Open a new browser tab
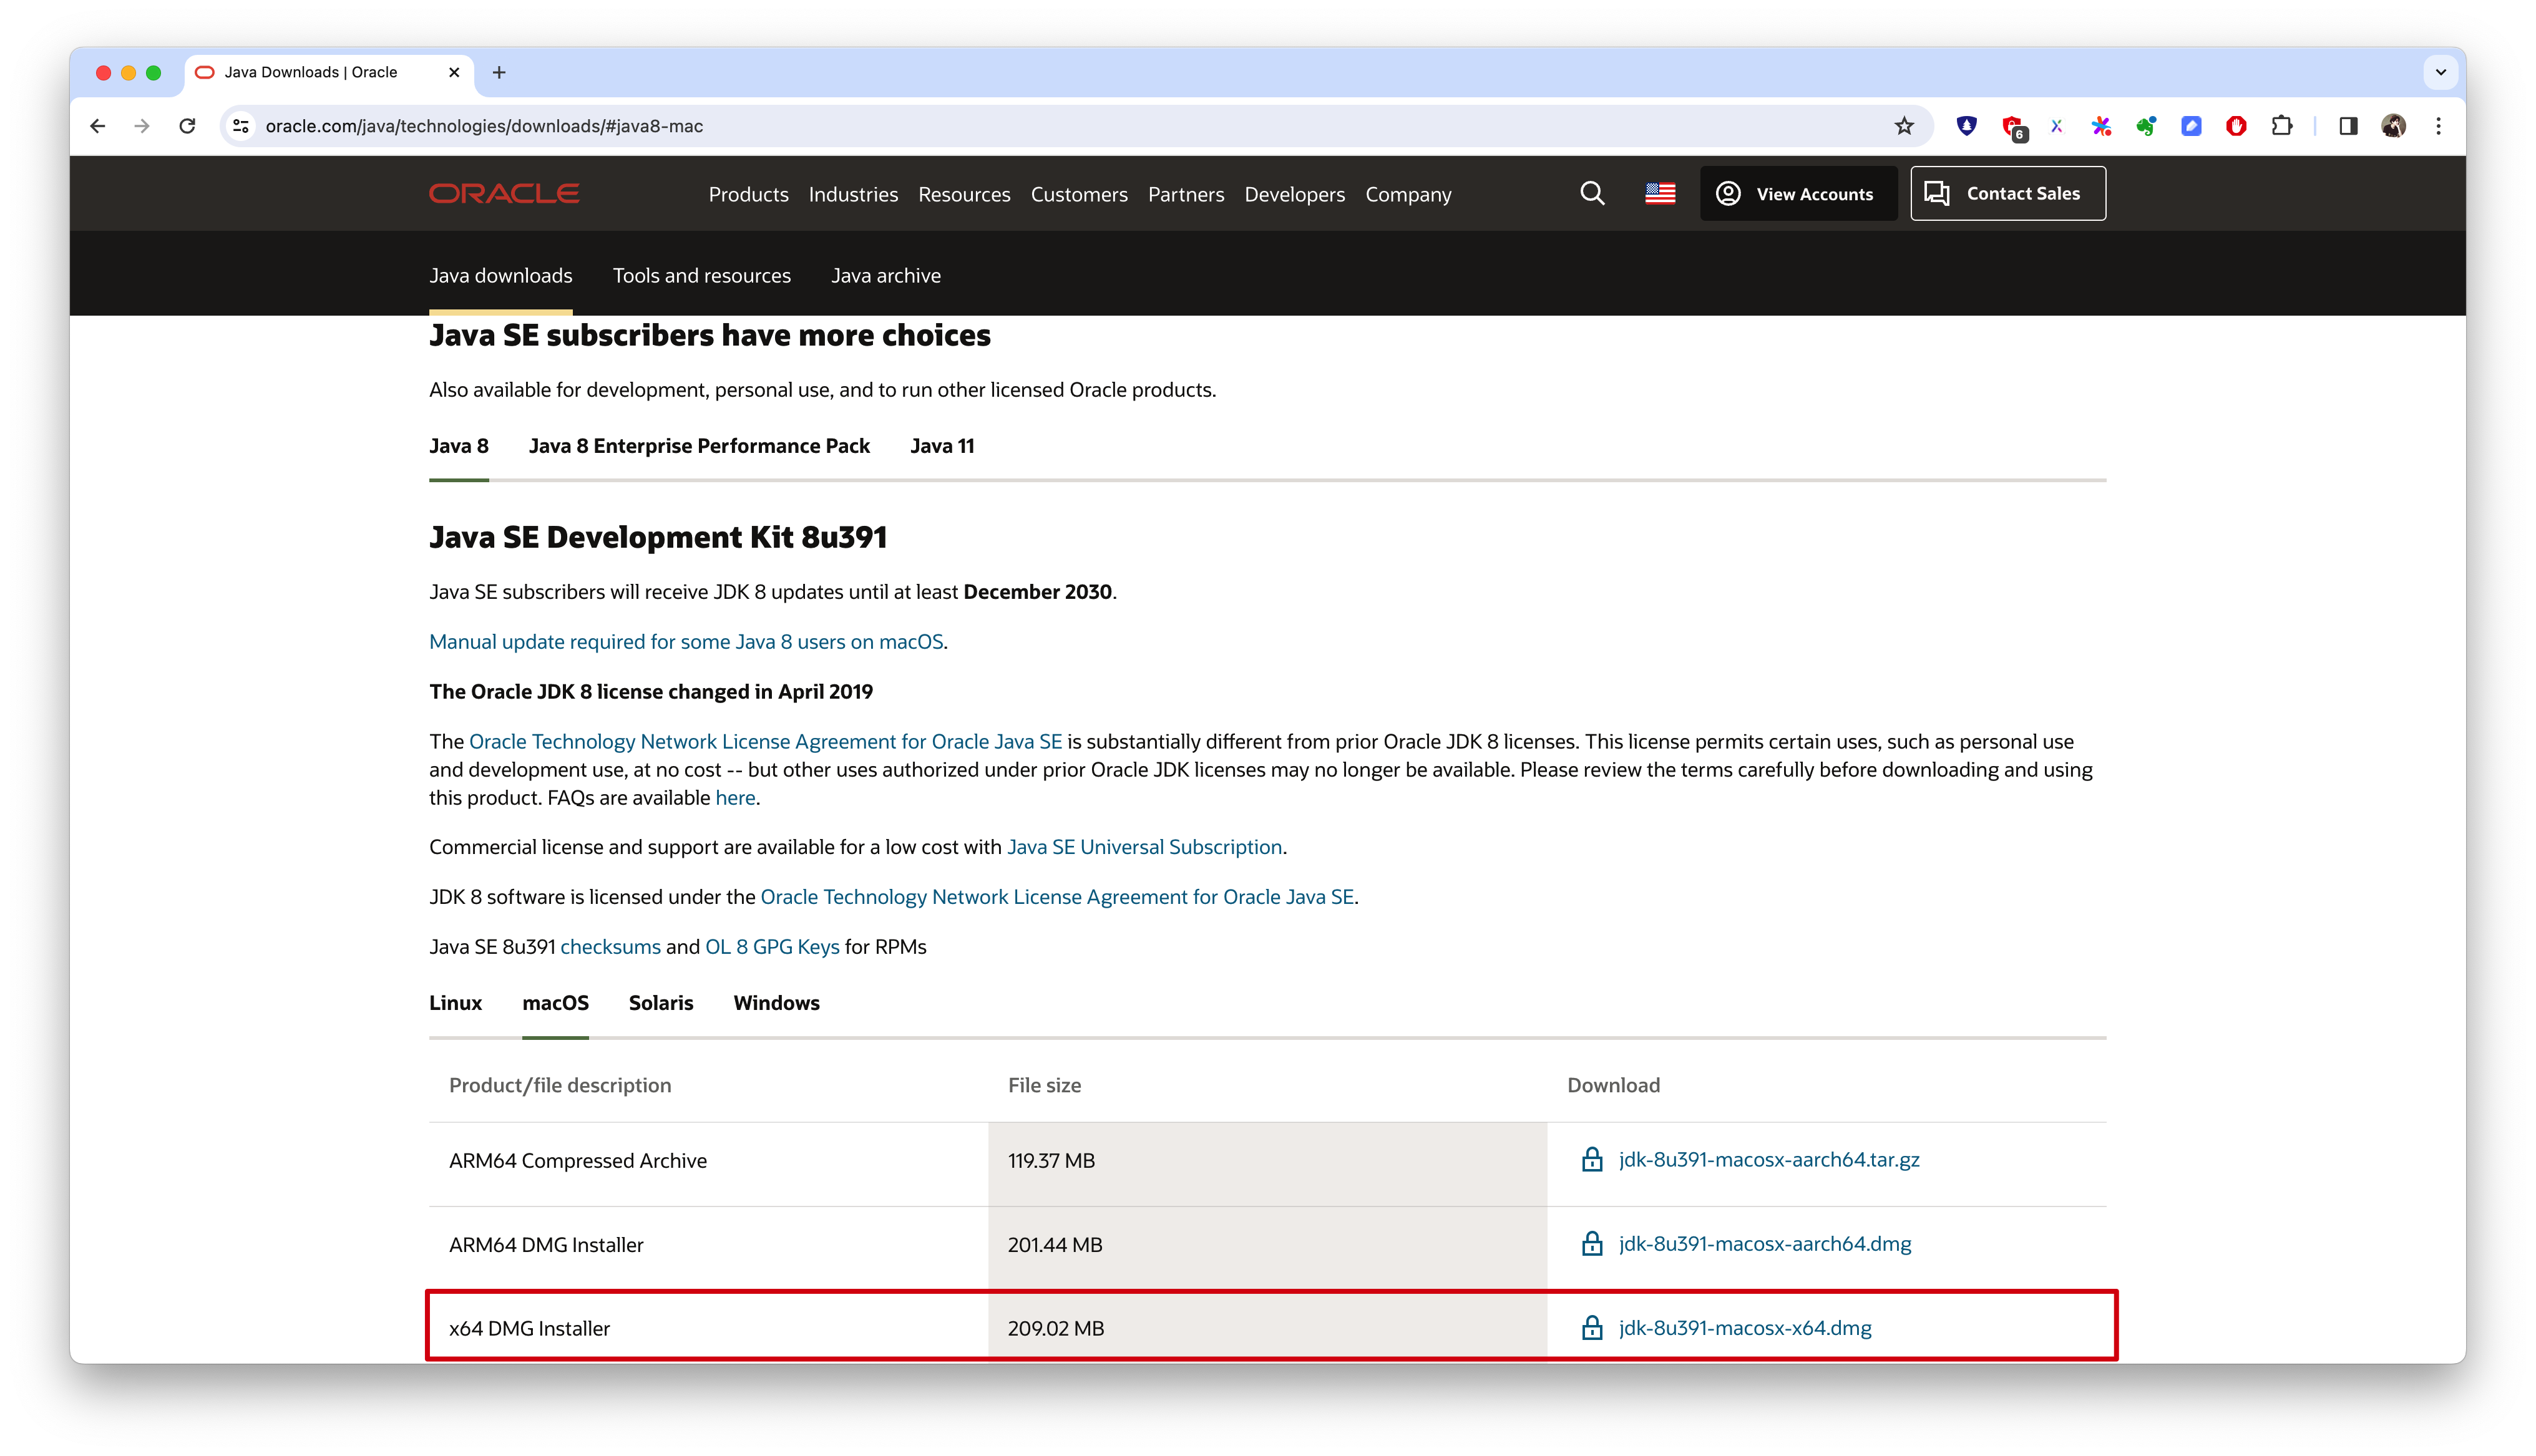Viewport: 2536px width, 1456px height. (x=499, y=72)
